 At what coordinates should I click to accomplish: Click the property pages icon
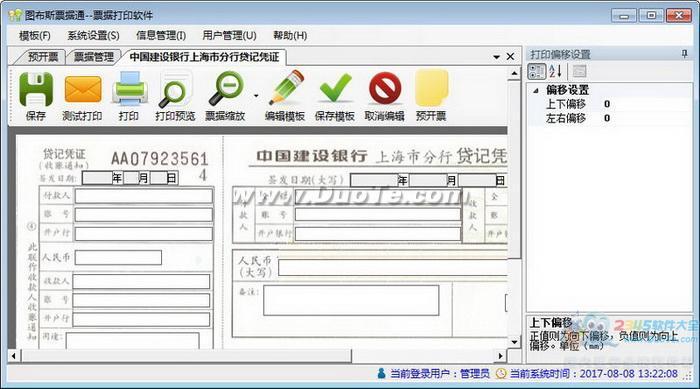(579, 71)
